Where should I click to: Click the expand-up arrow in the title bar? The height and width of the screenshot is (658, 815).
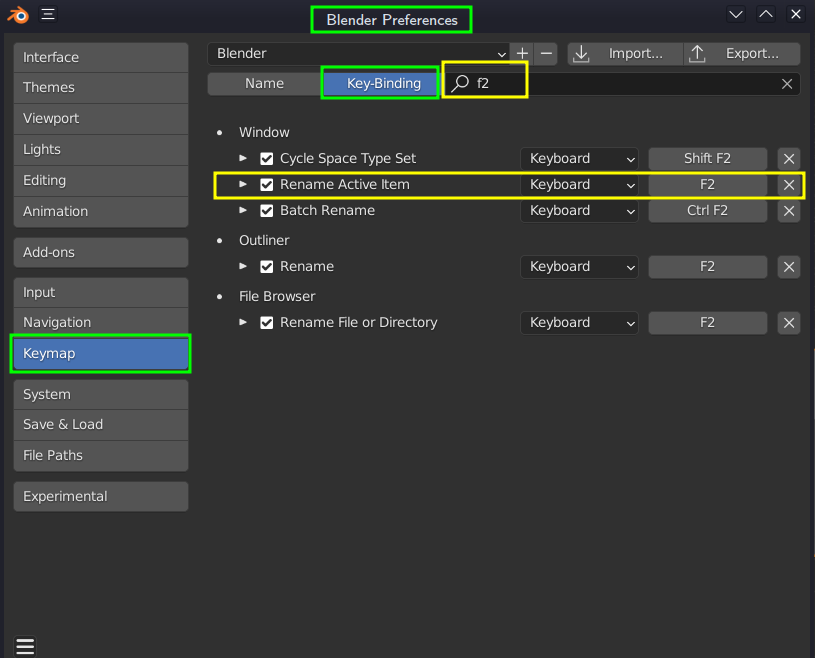pos(766,14)
